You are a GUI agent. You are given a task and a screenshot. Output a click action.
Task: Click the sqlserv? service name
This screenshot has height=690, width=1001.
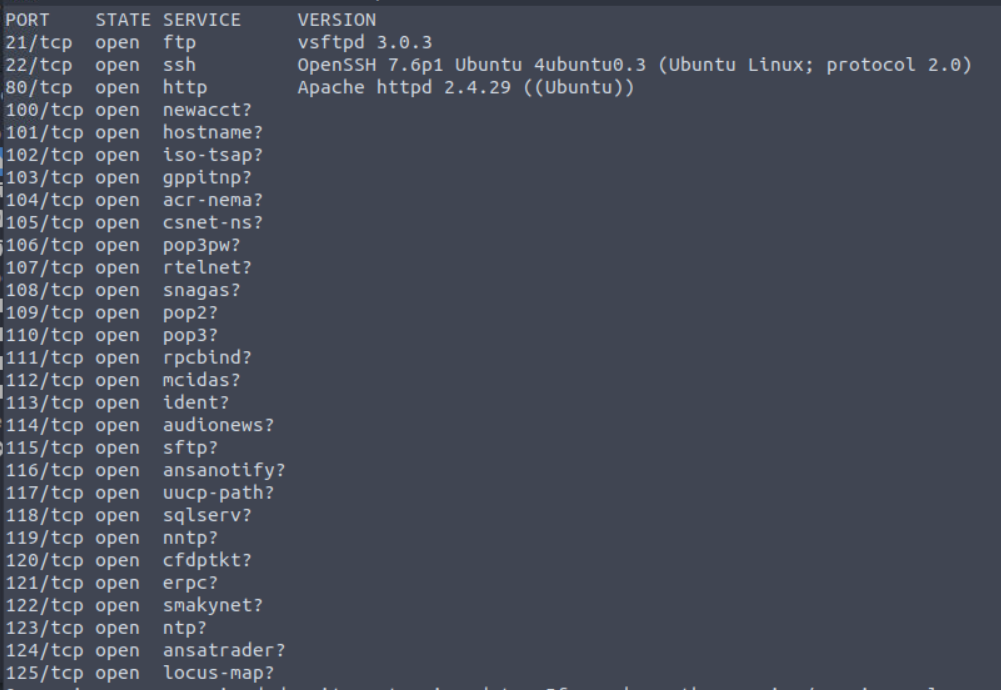point(207,515)
